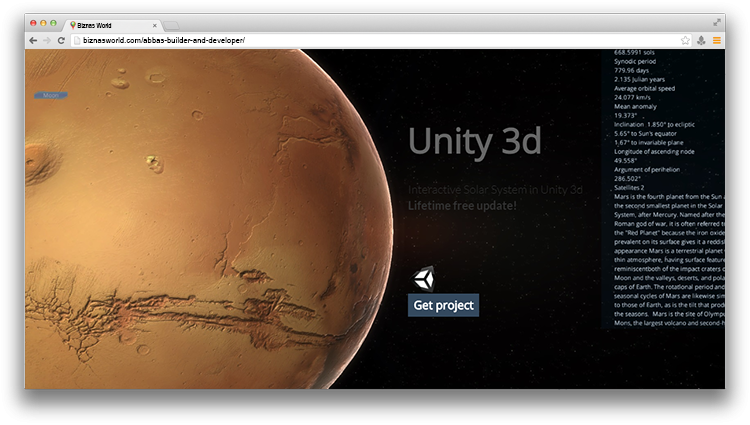Click the 'Argument of perihelion' label
This screenshot has width=750, height=425.
pos(647,170)
